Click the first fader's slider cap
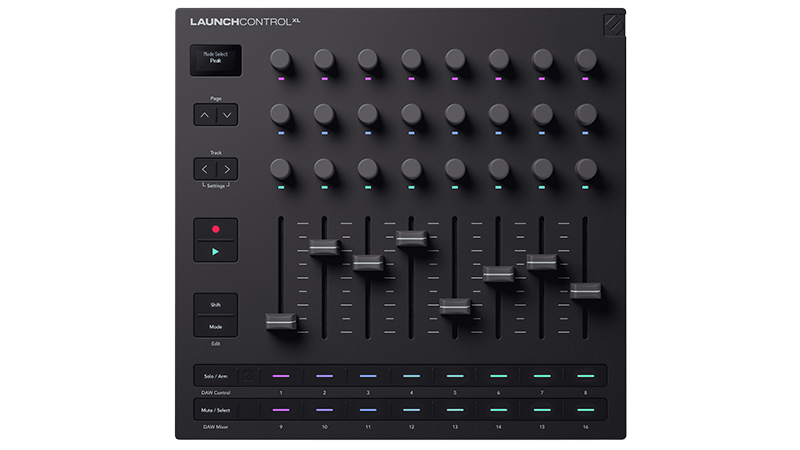The image size is (800, 450). (x=281, y=320)
